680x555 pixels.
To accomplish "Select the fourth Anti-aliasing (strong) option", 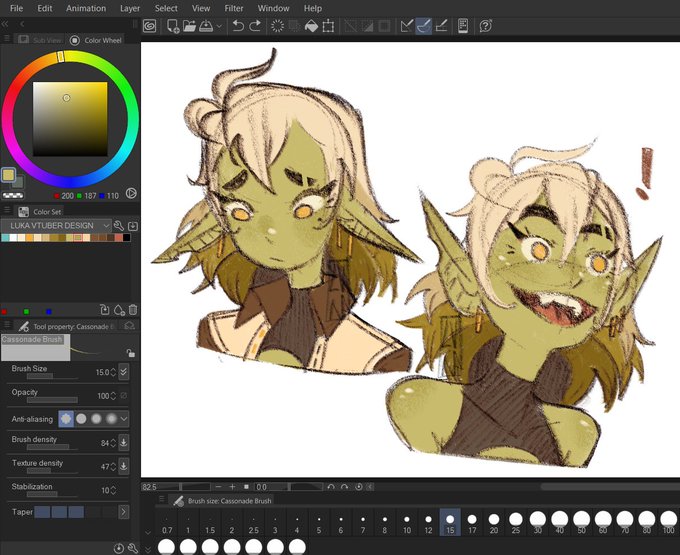I will coord(111,419).
